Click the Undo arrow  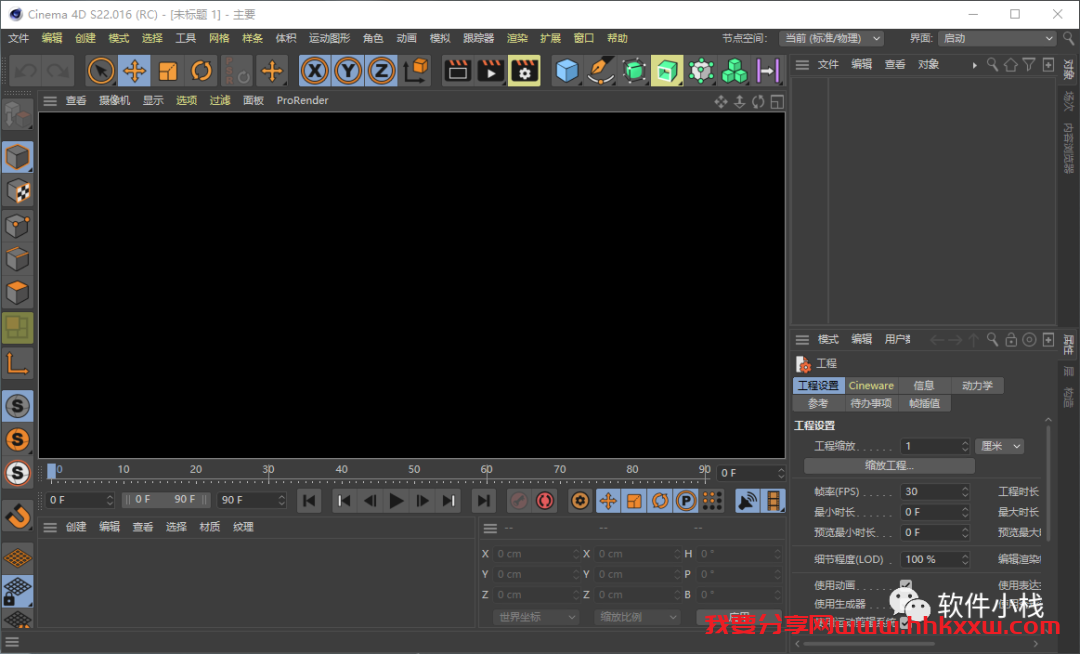point(25,71)
